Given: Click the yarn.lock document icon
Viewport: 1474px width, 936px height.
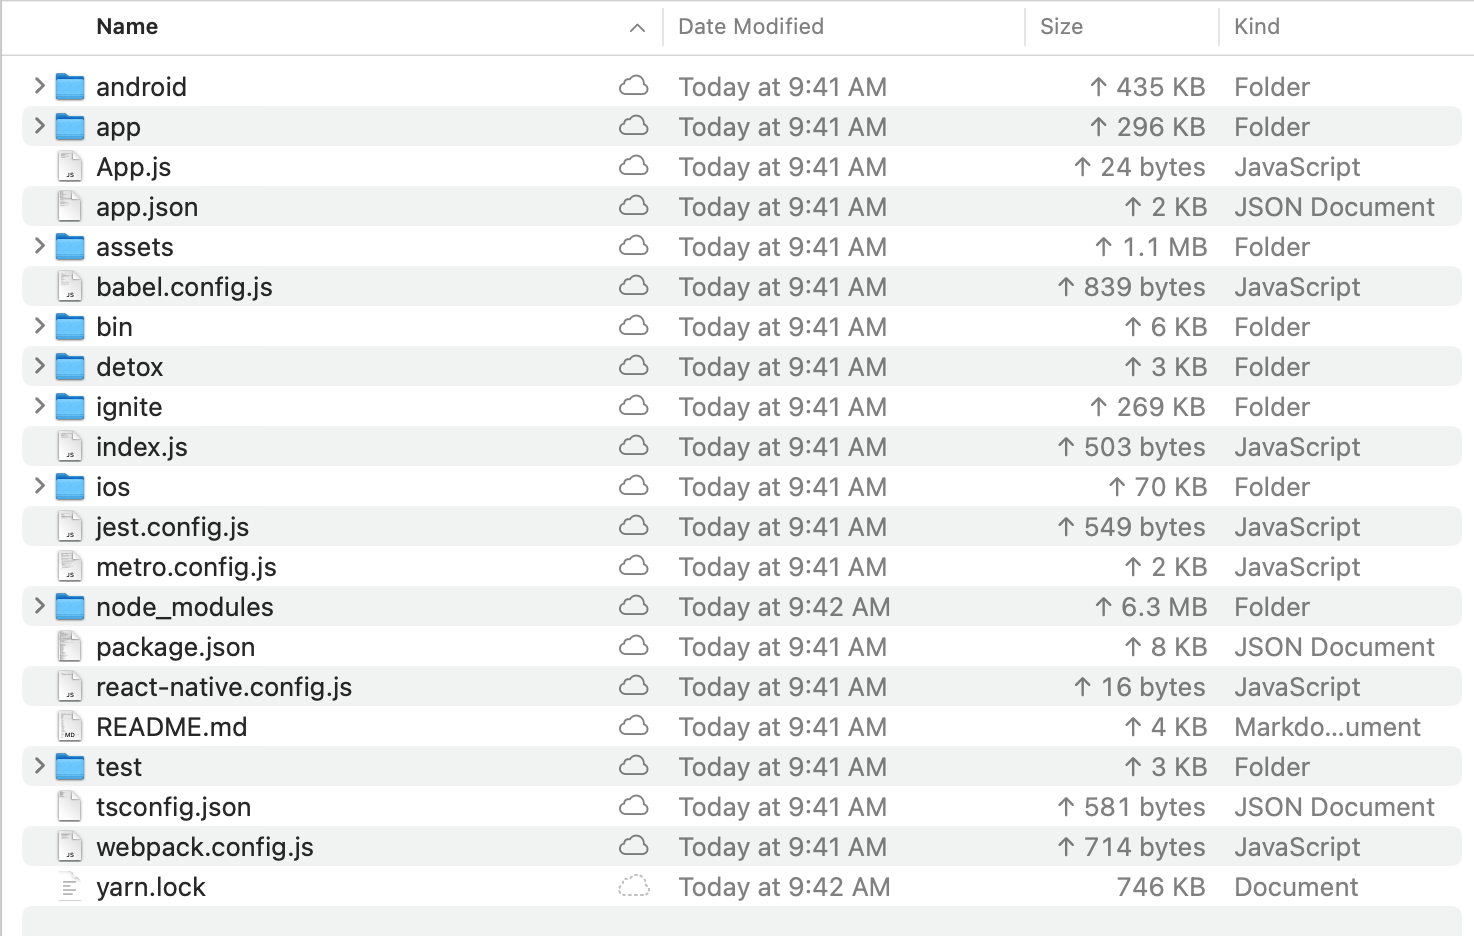Looking at the screenshot, I should [x=70, y=887].
